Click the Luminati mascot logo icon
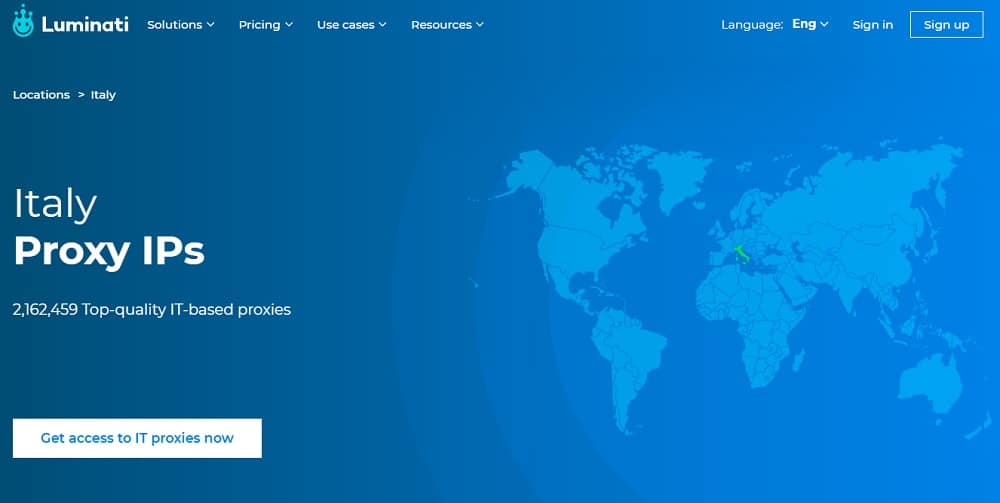The width and height of the screenshot is (1000, 503). click(23, 20)
